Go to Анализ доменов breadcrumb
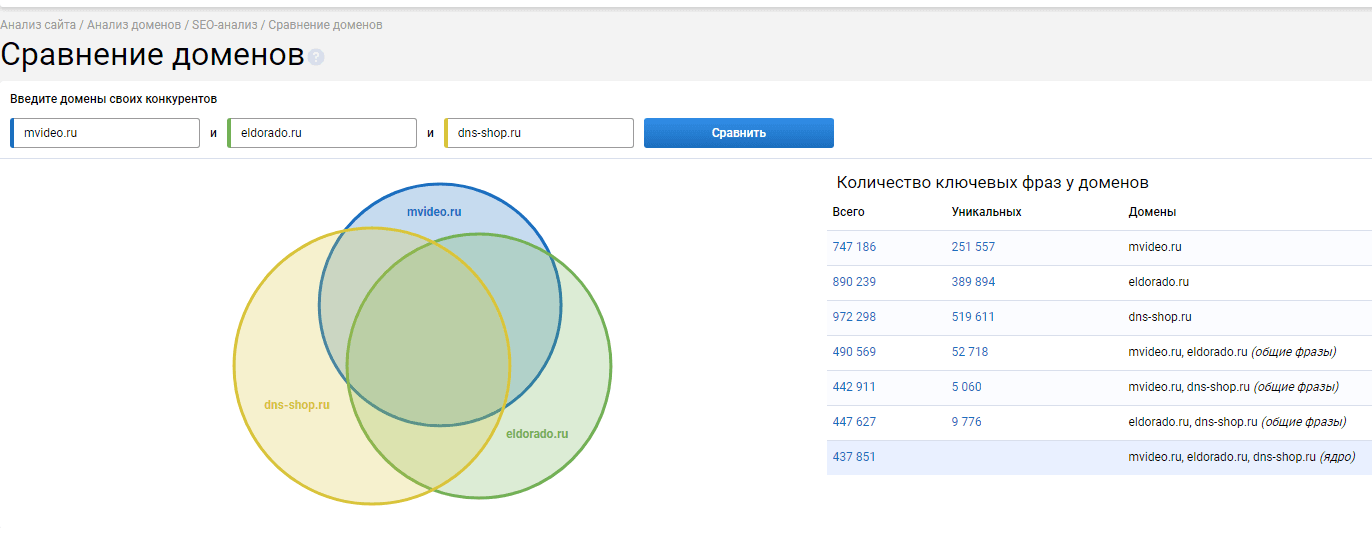Image resolution: width=1372 pixels, height=534 pixels. tap(134, 24)
